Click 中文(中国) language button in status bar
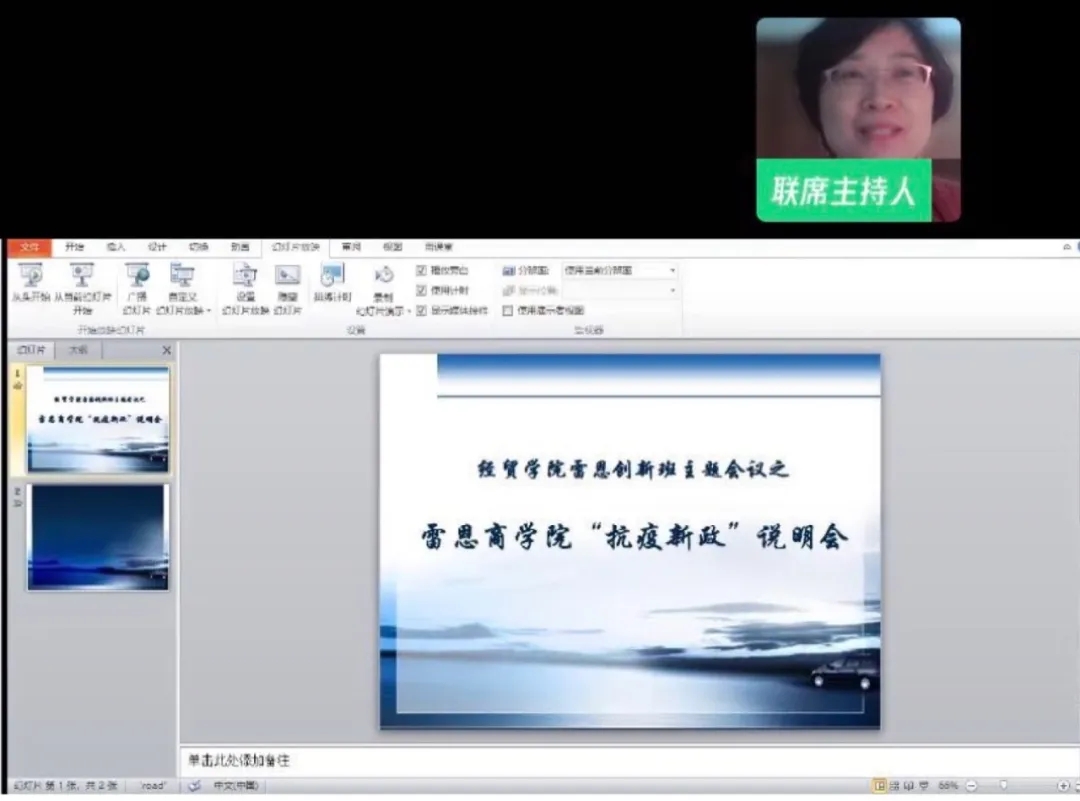This screenshot has height=801, width=1080. coord(236,786)
